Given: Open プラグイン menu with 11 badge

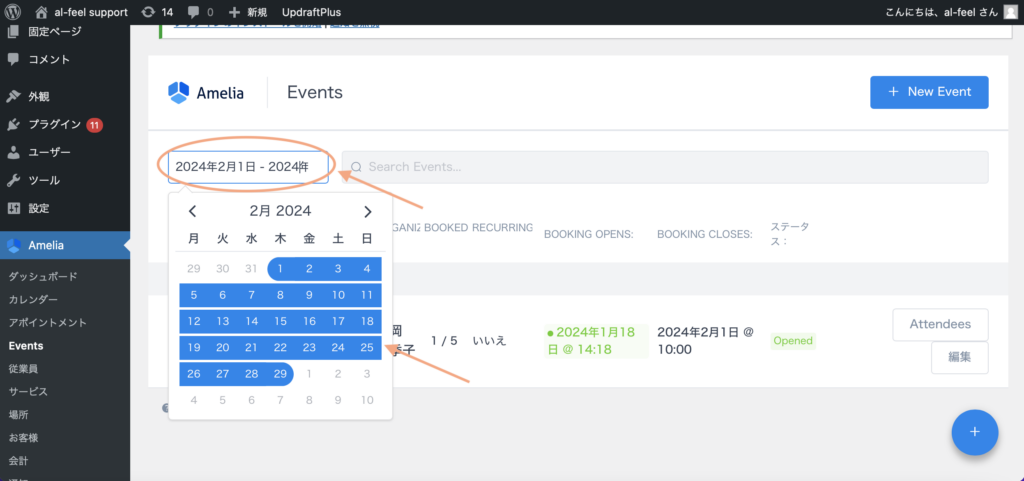Looking at the screenshot, I should pyautogui.click(x=55, y=125).
